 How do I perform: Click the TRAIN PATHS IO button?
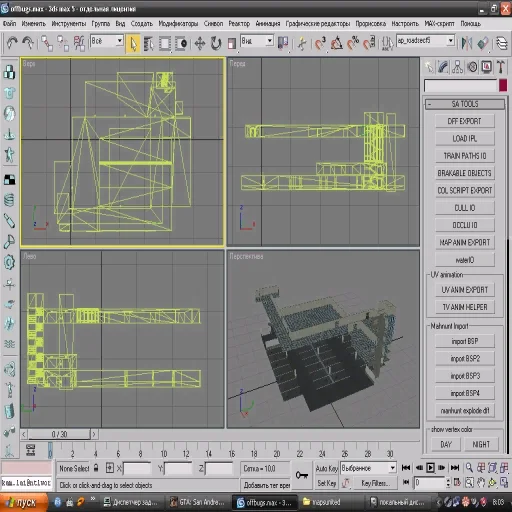coord(465,156)
